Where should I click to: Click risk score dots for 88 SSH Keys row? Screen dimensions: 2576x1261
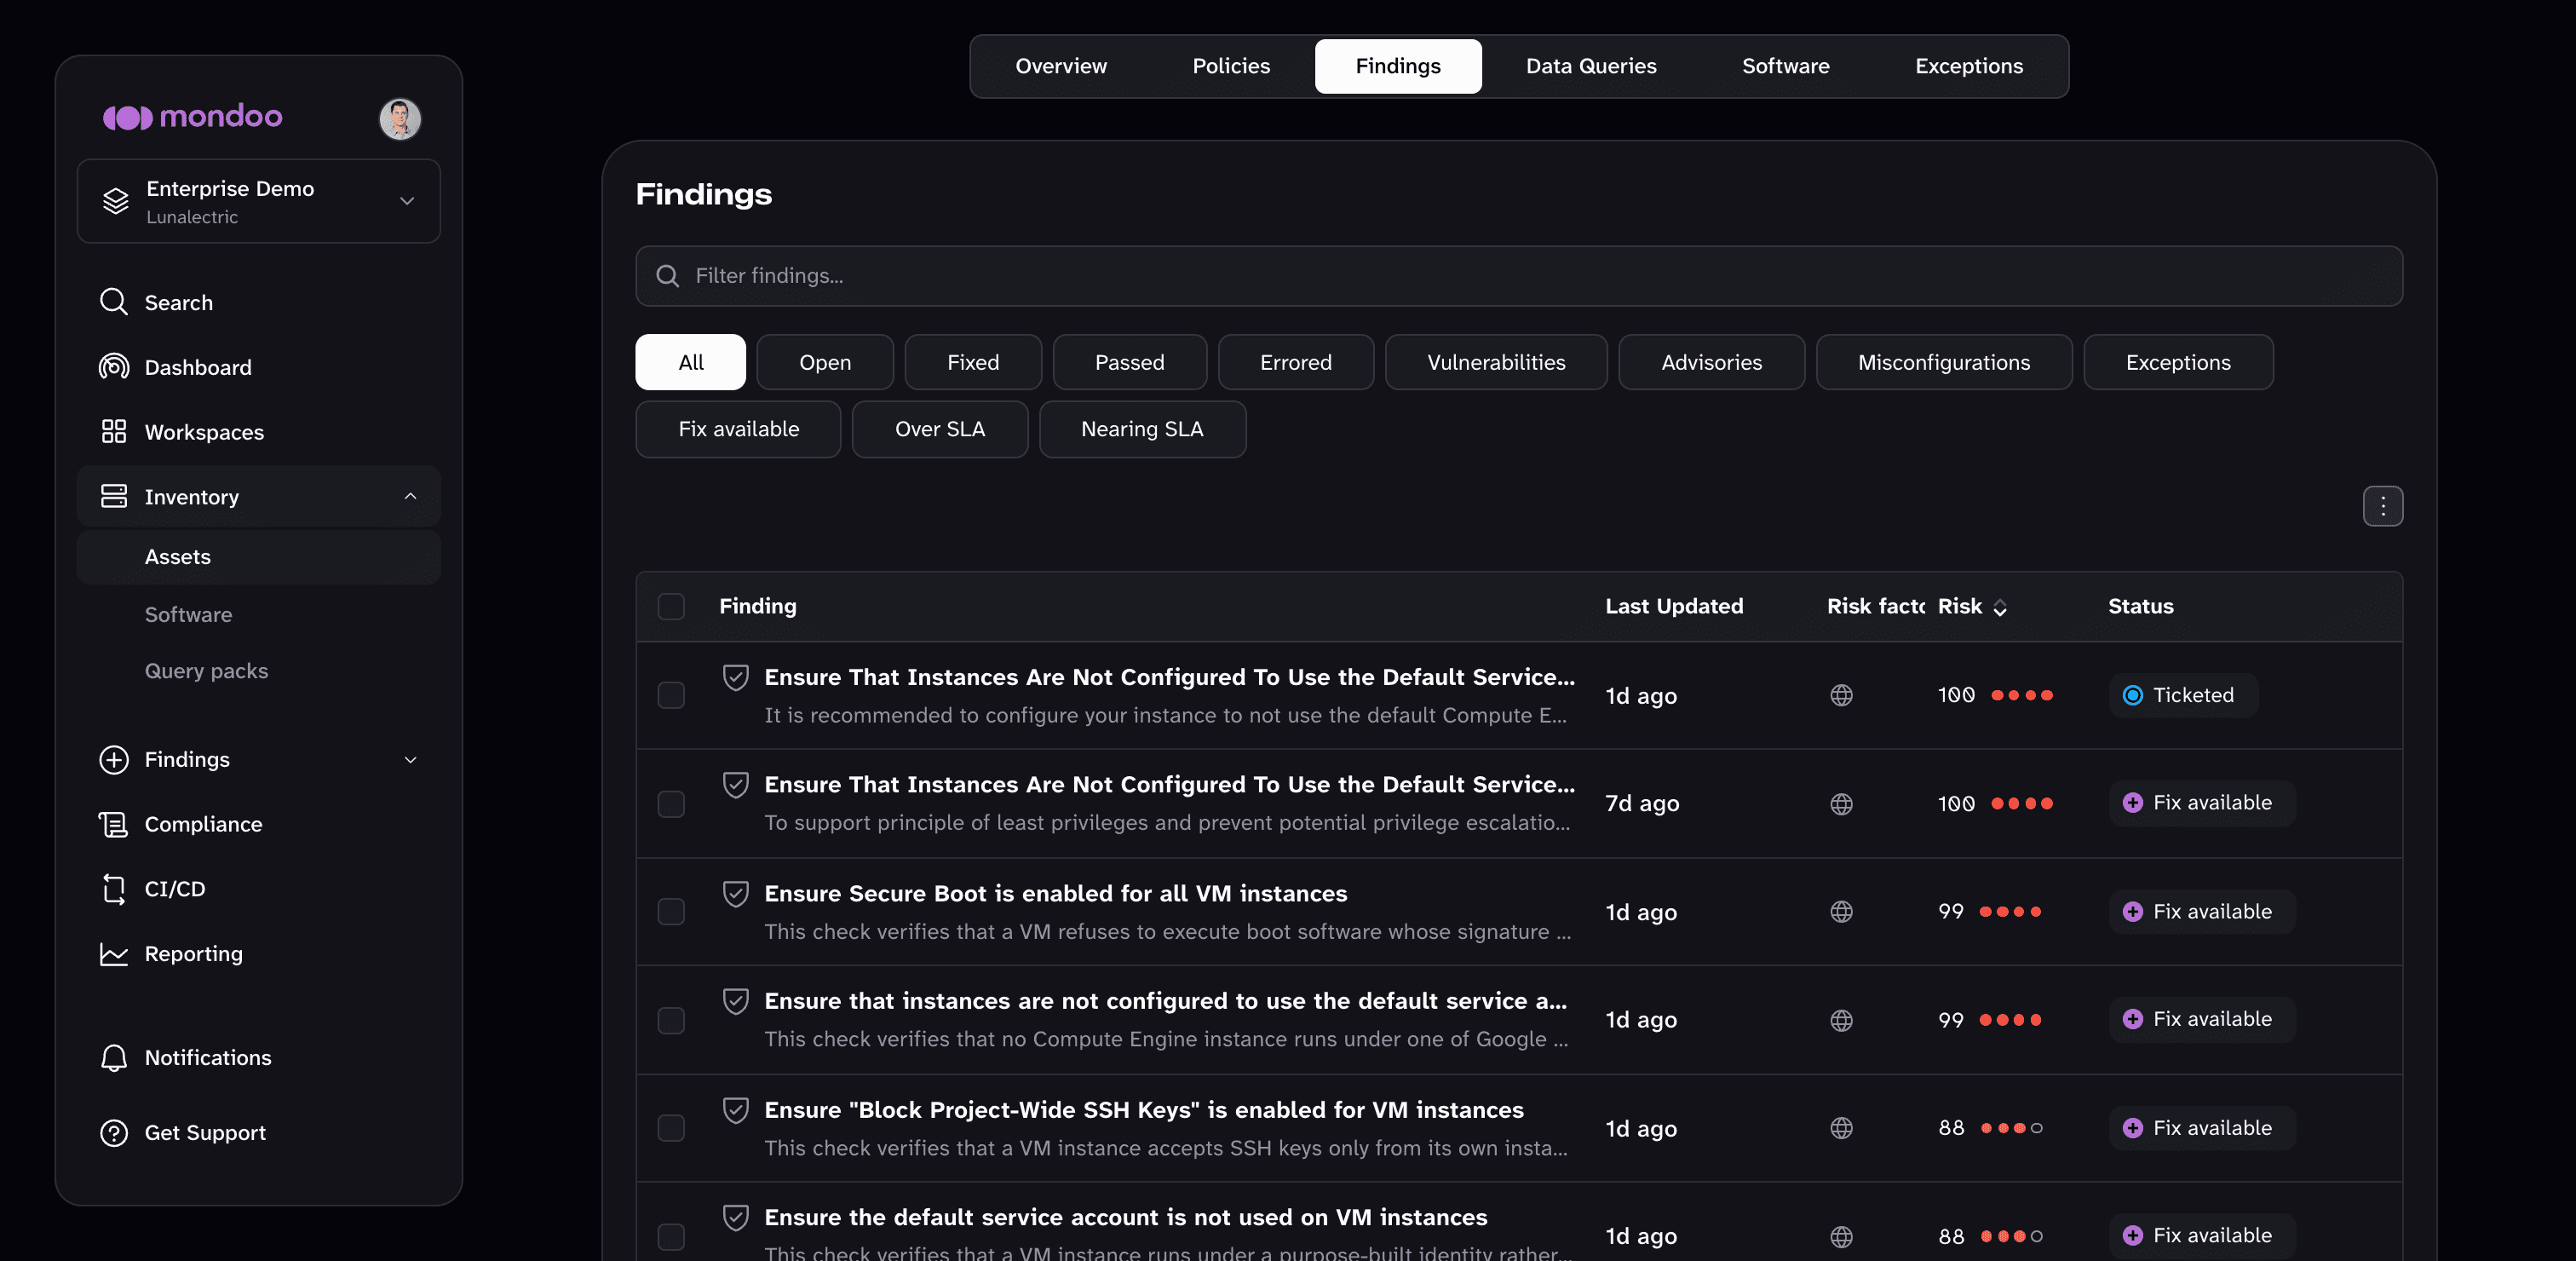2012,1128
